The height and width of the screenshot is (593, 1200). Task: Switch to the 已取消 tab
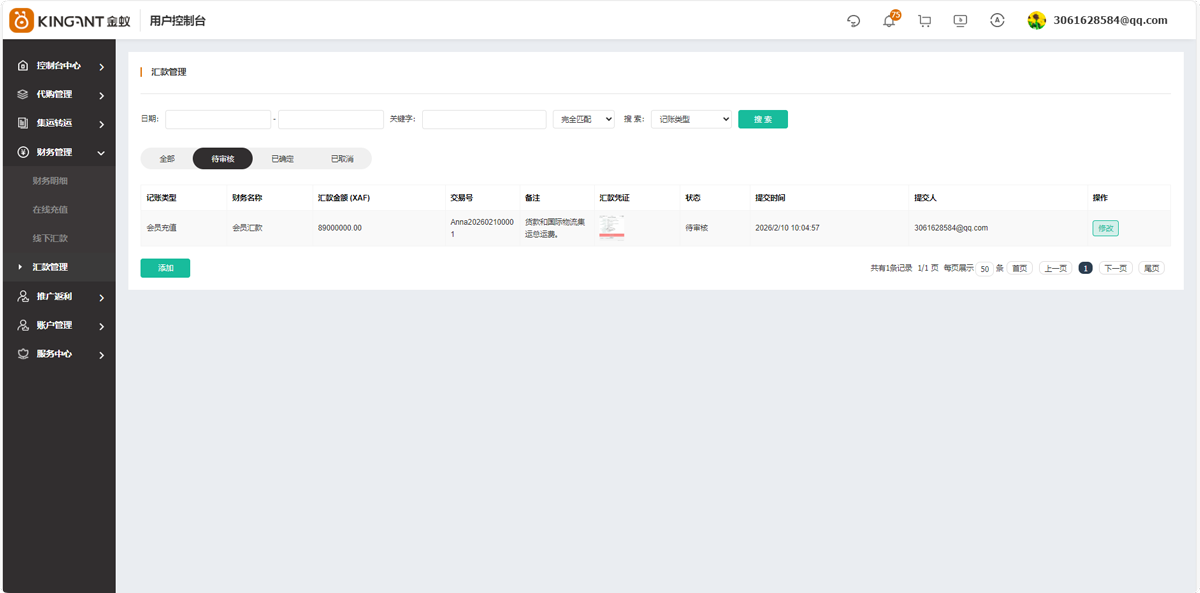(x=341, y=158)
